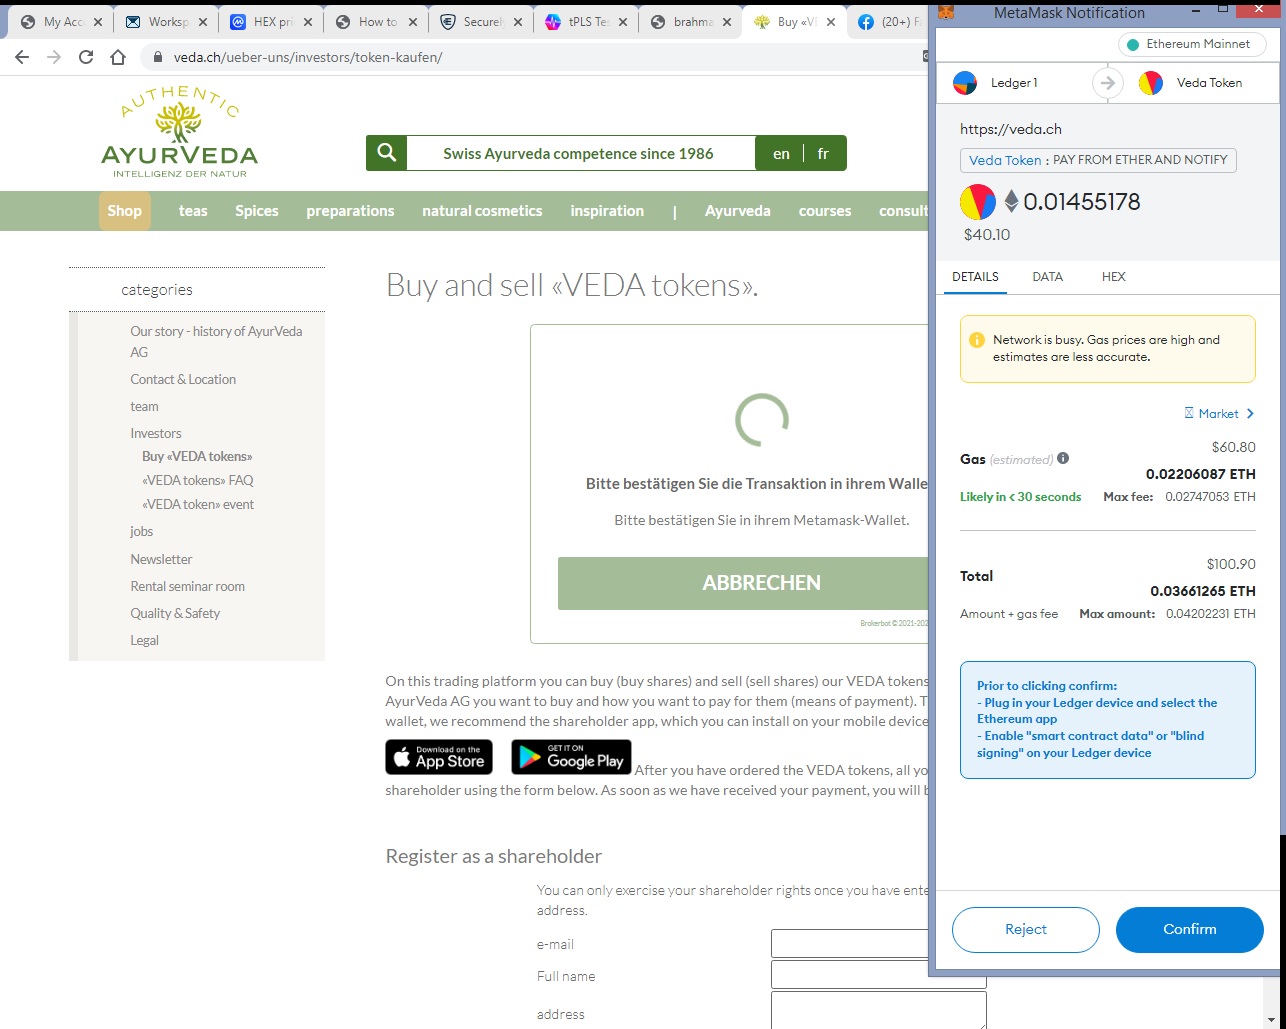This screenshot has height=1029, width=1286.
Task: Click the address text area
Action: [x=878, y=1010]
